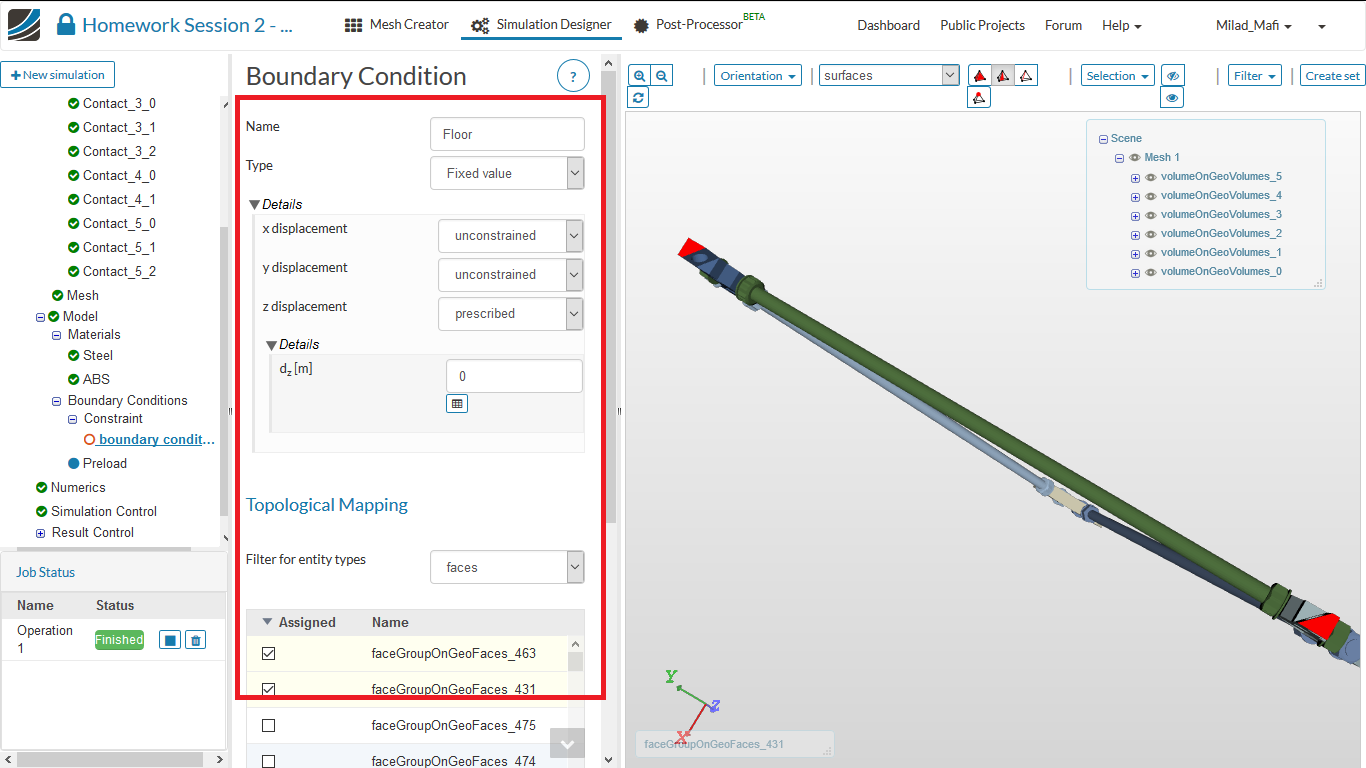Viewport: 1366px width, 768px height.
Task: Click the green check icon beside Mesh
Action: (58, 295)
